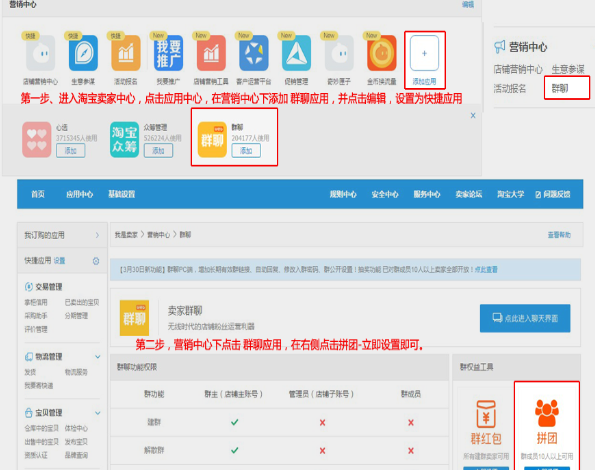The width and height of the screenshot is (595, 470).
Task: Click 营销中心 in the breadcrumb
Action: [x=158, y=235]
